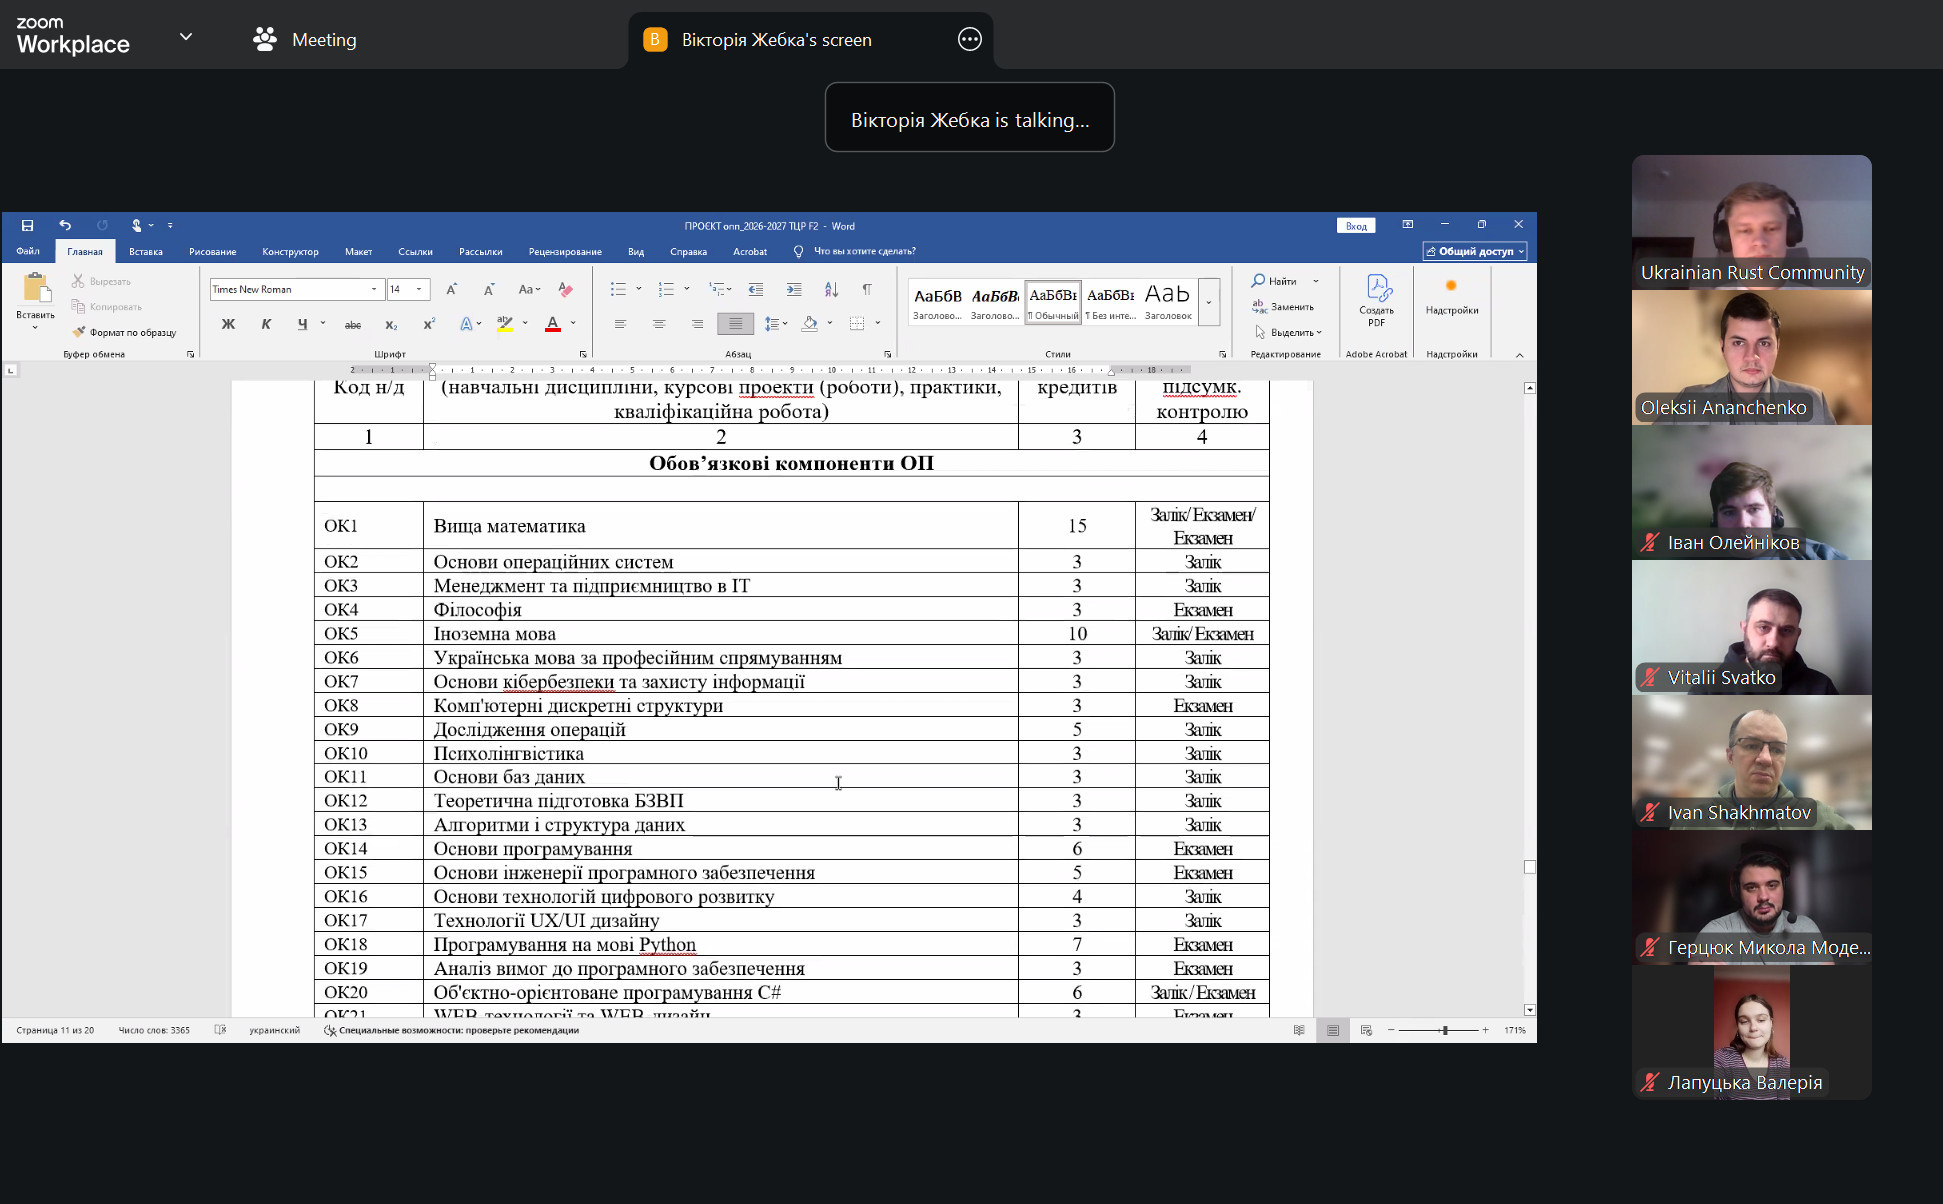
Task: Click the Общий доступ share button
Action: tap(1474, 251)
